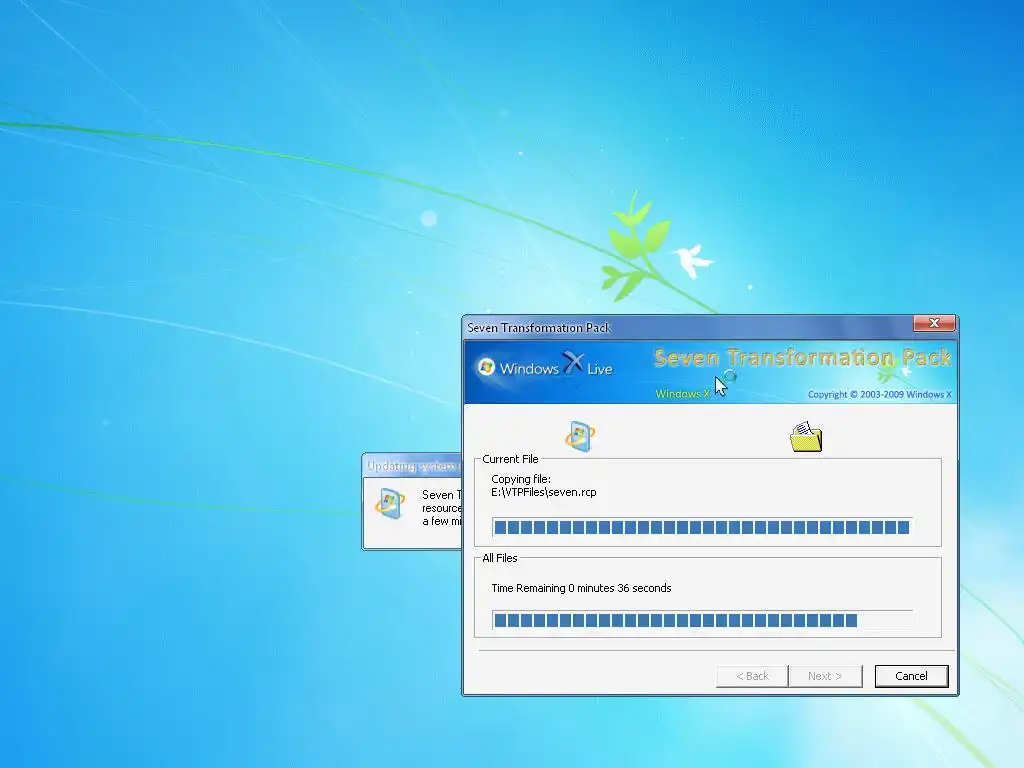
Task: Click the disabled Next > button
Action: click(825, 676)
